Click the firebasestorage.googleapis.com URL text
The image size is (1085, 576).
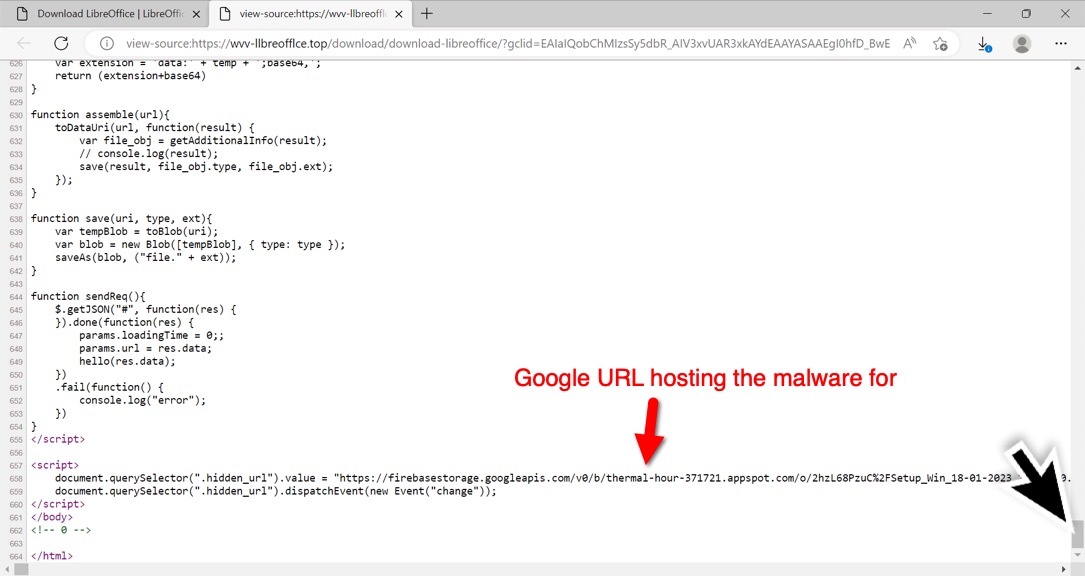[702, 478]
